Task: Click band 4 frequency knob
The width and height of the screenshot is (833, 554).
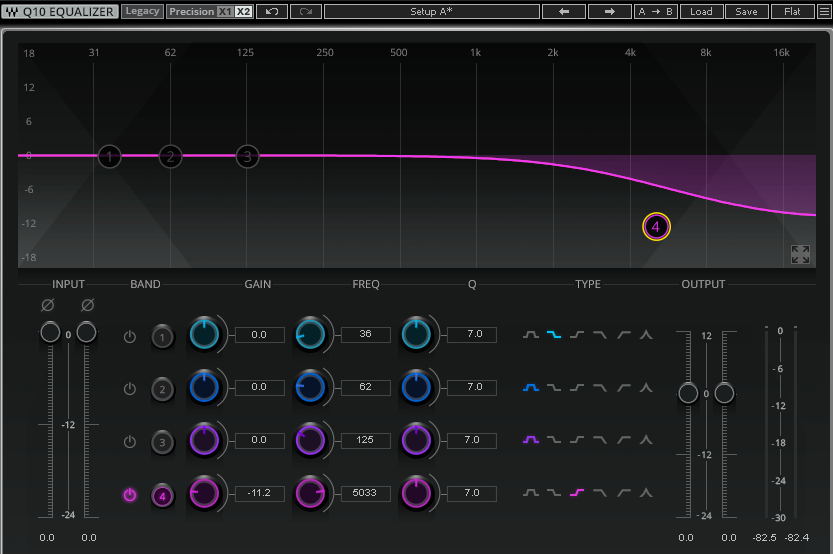Action: (310, 493)
